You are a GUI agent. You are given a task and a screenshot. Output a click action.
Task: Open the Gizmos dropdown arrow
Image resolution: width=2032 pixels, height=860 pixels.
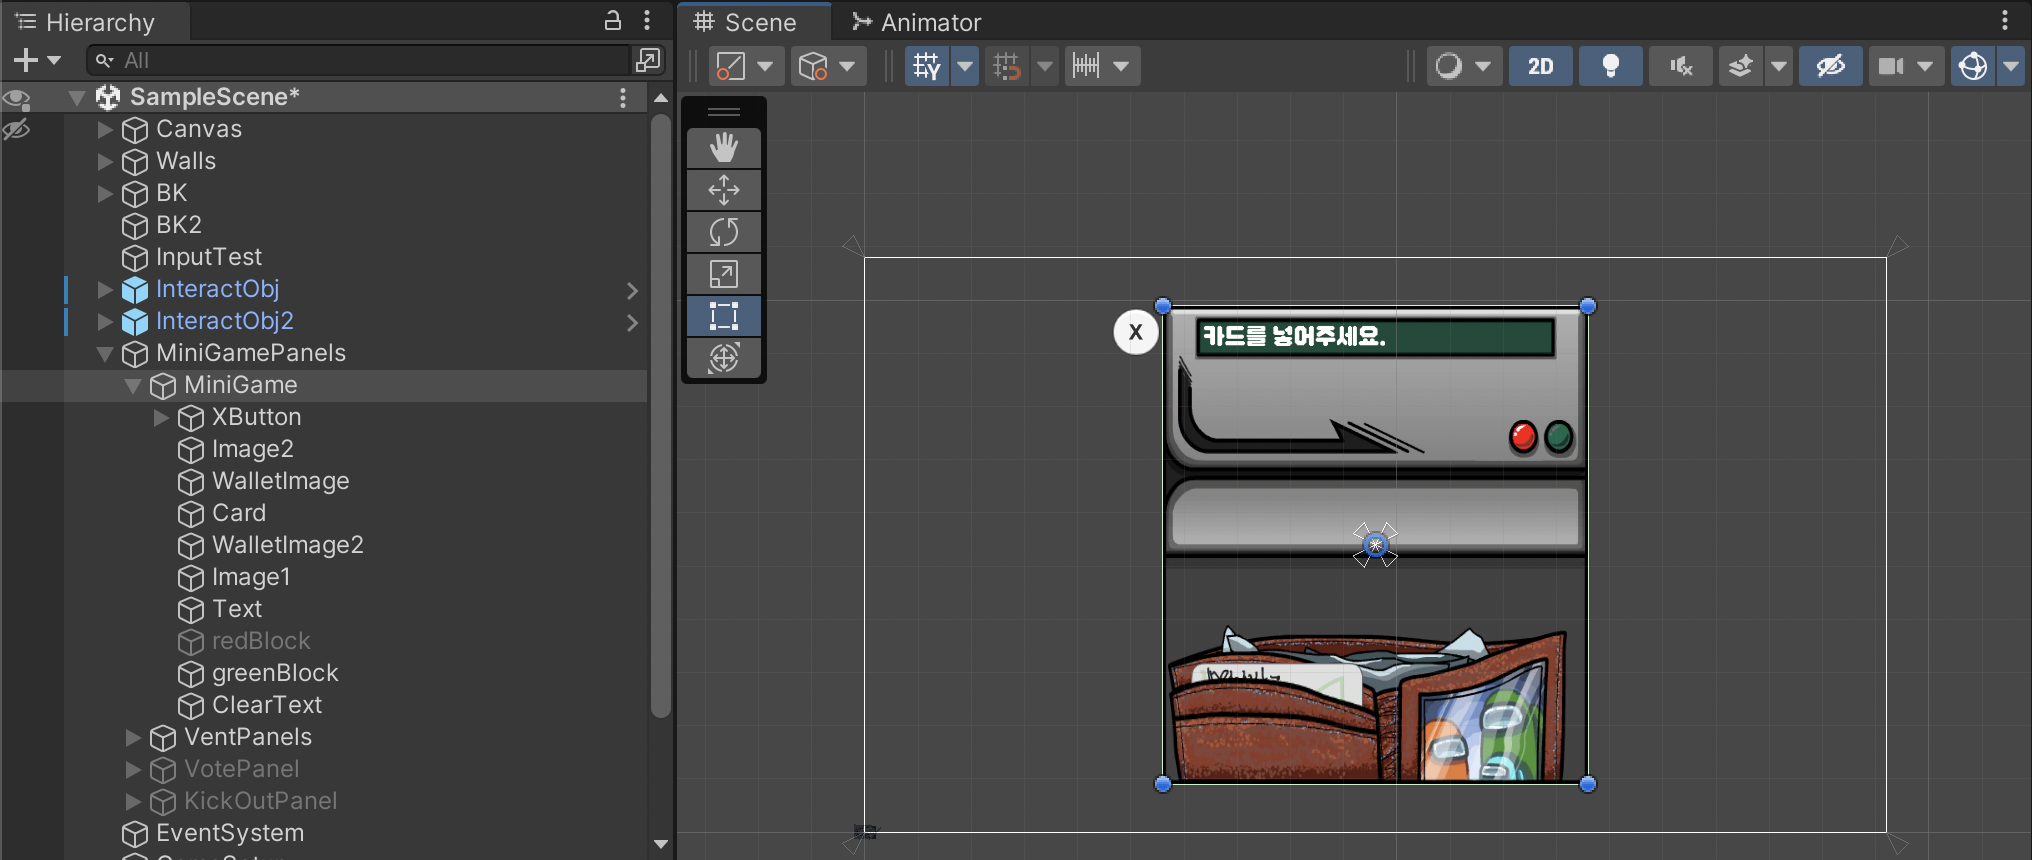[2011, 66]
